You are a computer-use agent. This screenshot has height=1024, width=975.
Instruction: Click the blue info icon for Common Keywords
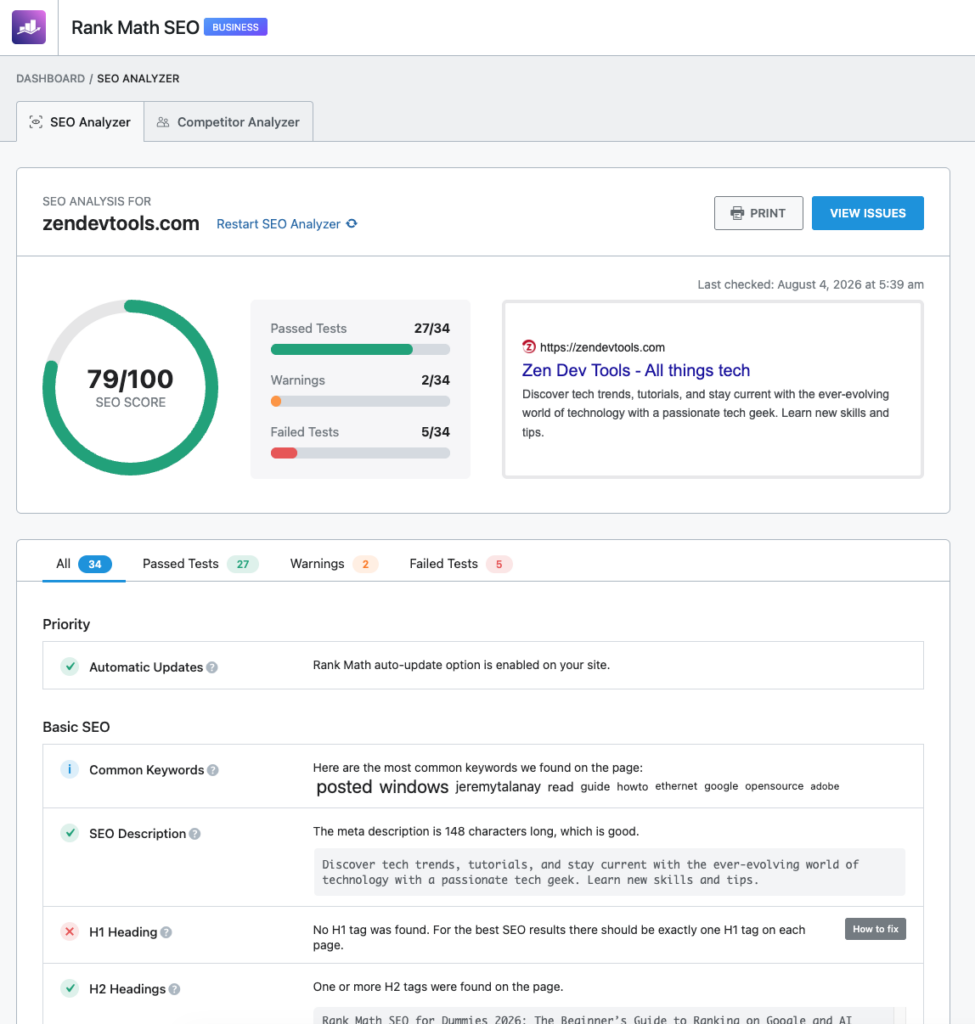70,769
